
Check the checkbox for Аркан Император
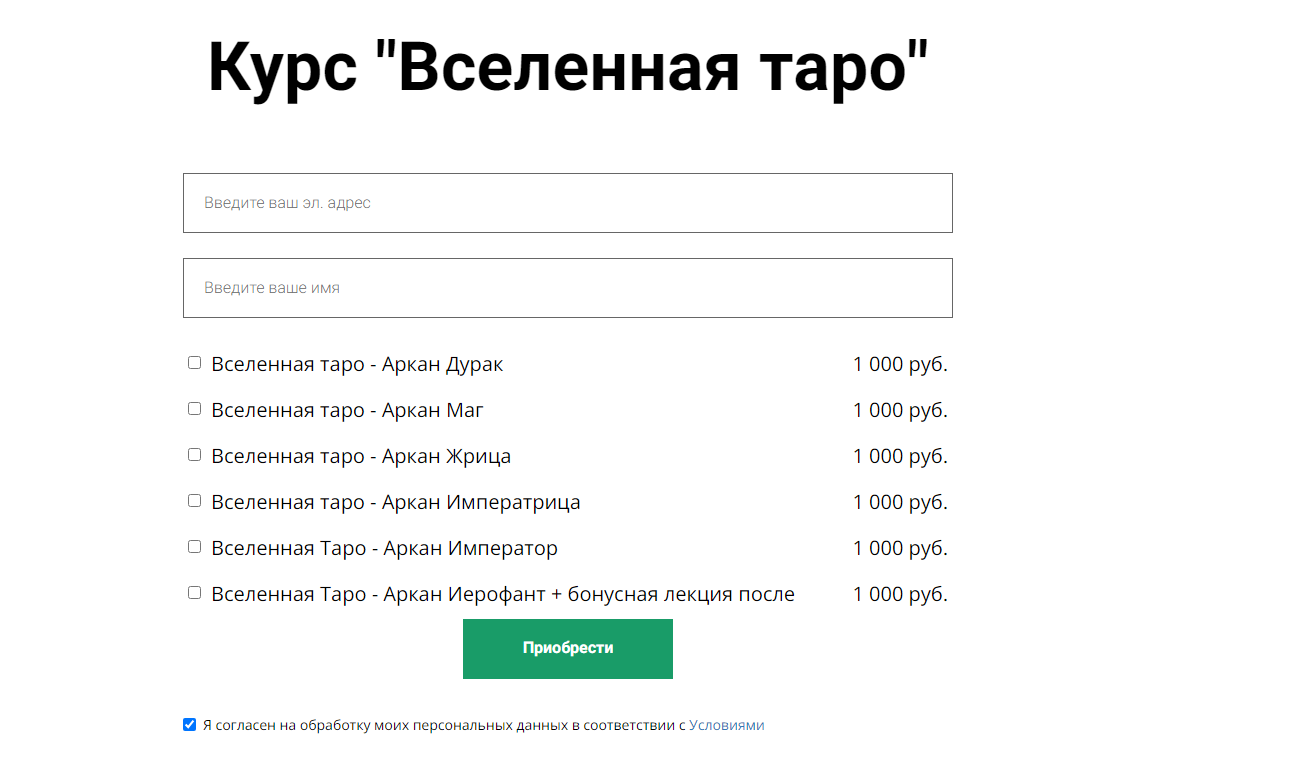pyautogui.click(x=194, y=546)
